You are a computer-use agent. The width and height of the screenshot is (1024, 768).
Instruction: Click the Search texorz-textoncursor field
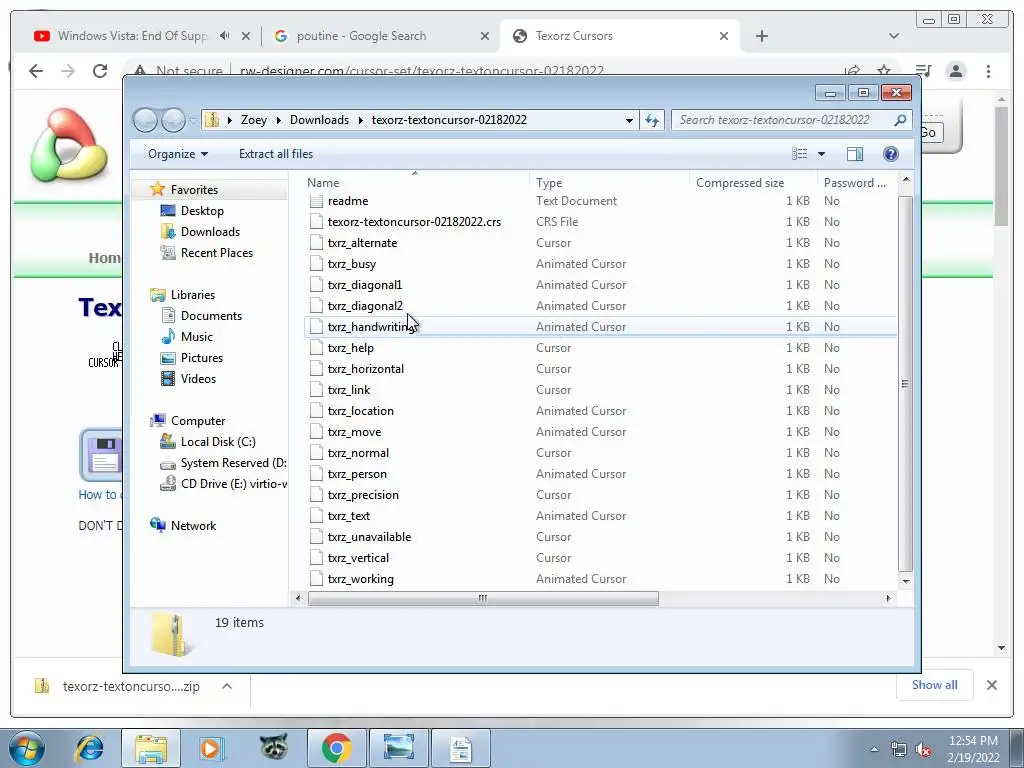[x=782, y=120]
